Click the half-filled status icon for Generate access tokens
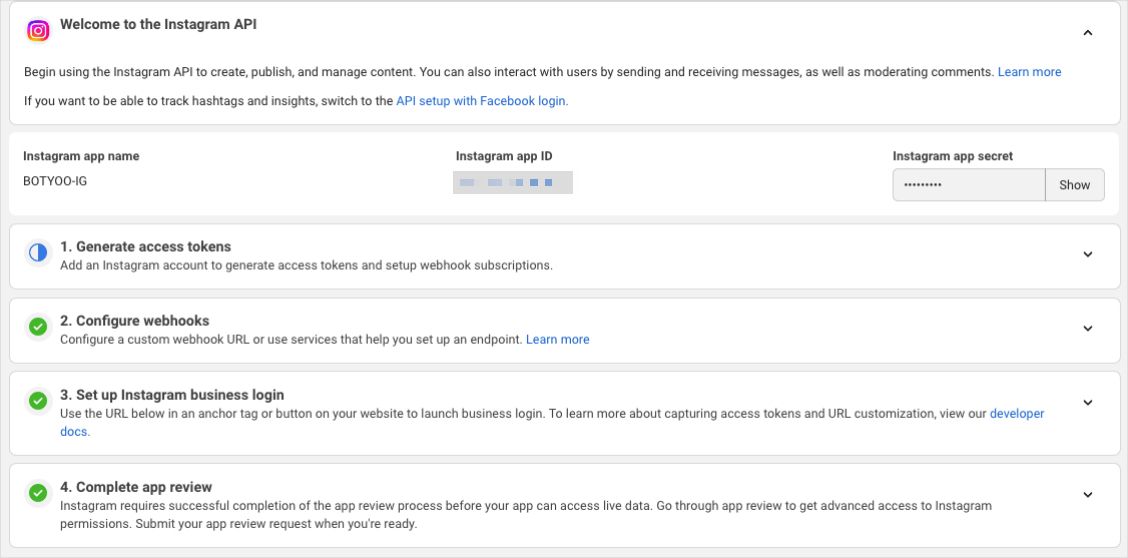The width and height of the screenshot is (1128, 558). [38, 252]
